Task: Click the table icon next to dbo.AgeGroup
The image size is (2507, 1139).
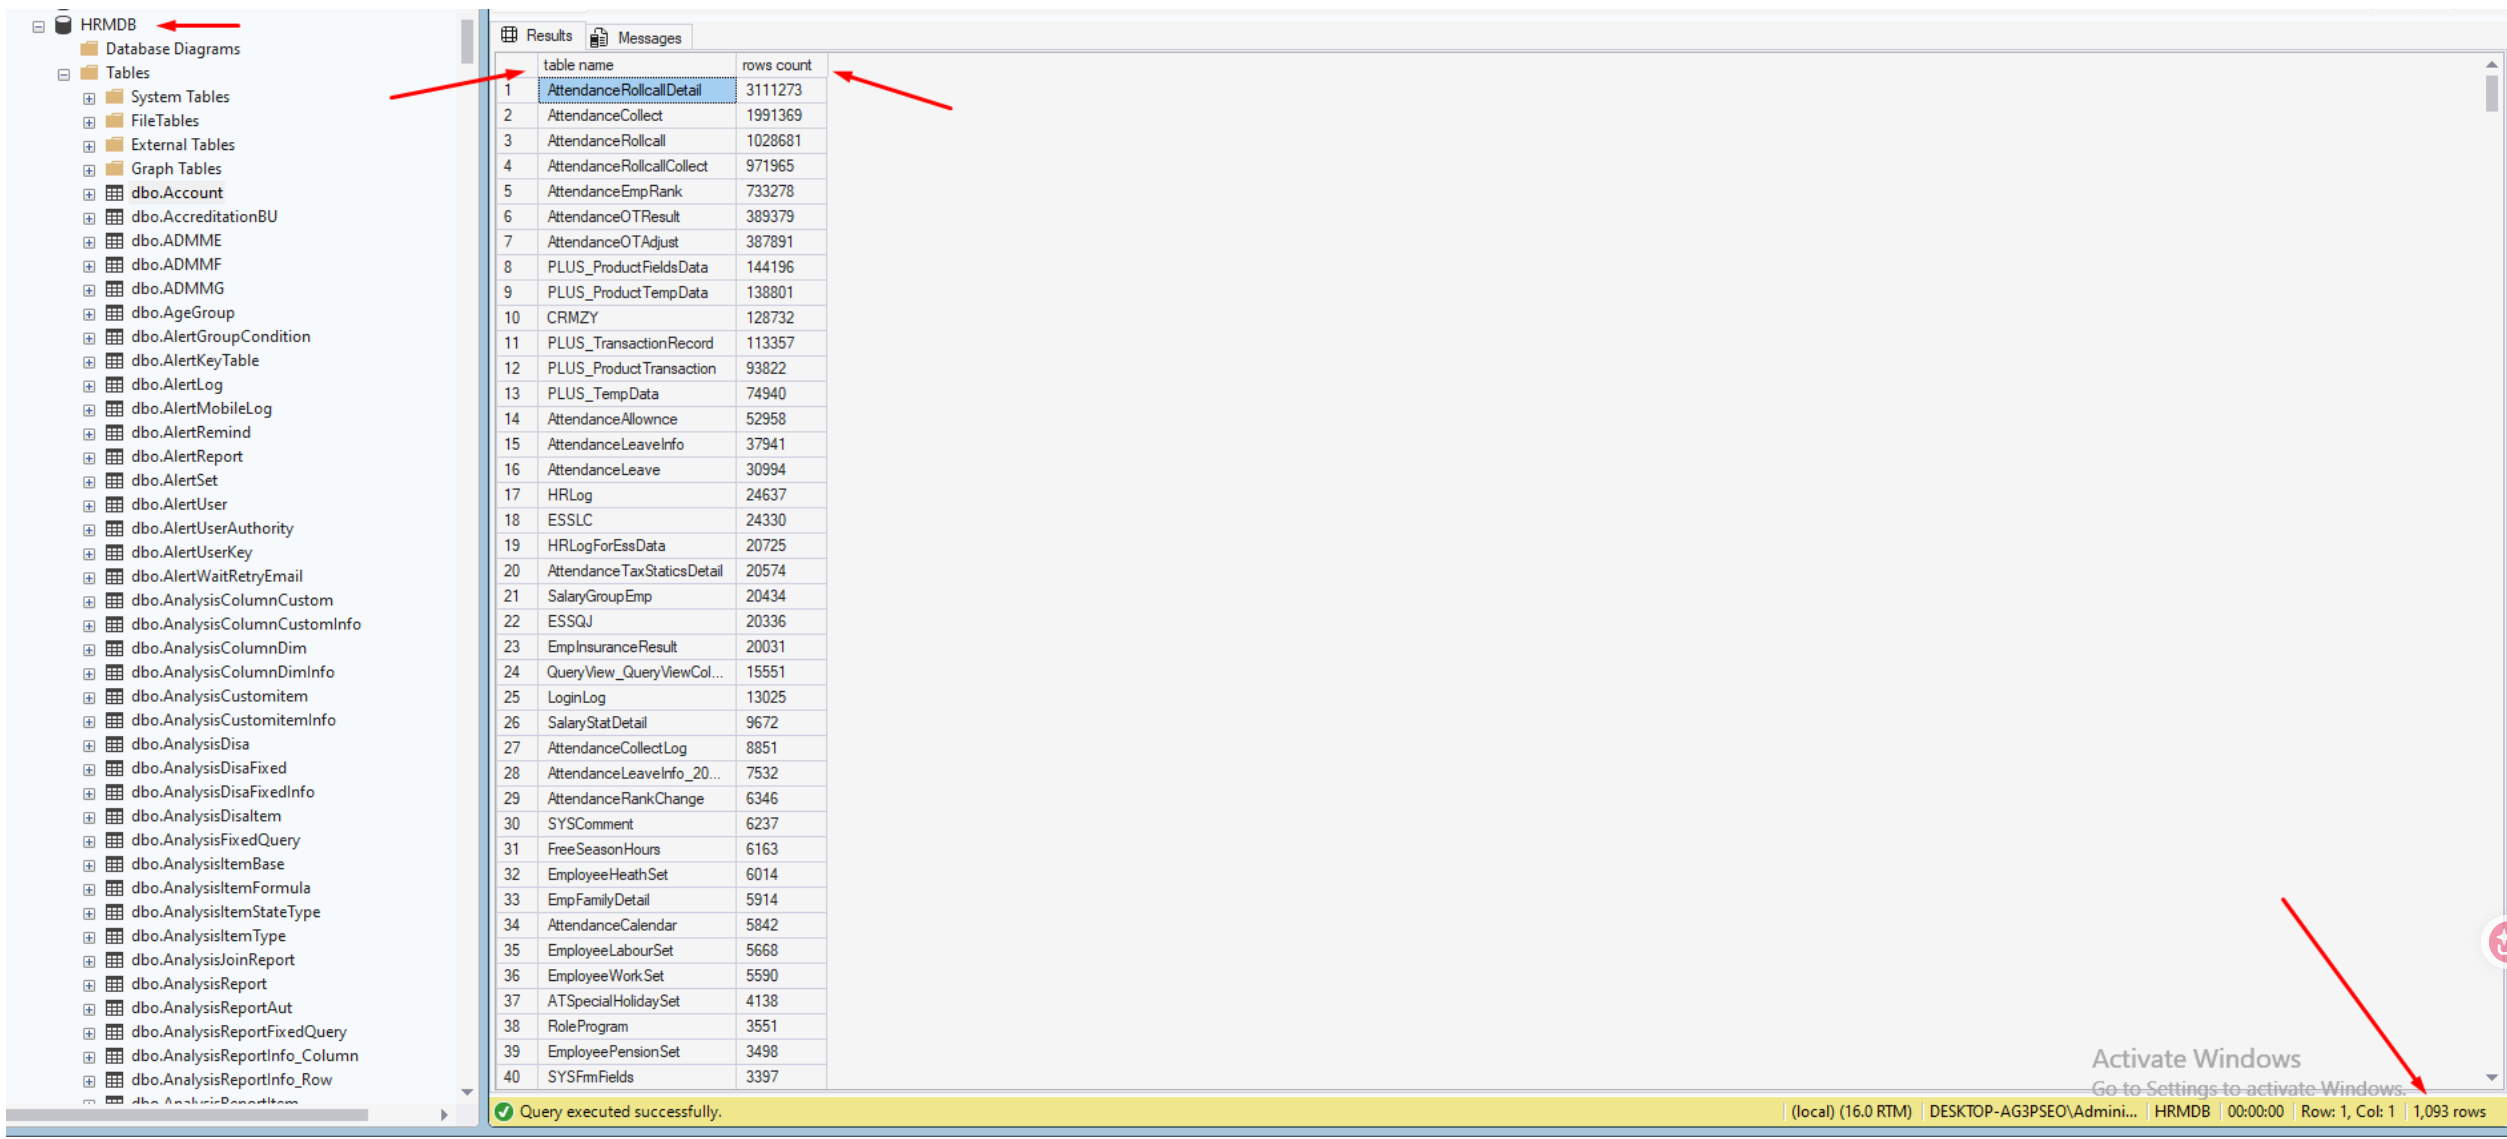Action: pyautogui.click(x=115, y=312)
